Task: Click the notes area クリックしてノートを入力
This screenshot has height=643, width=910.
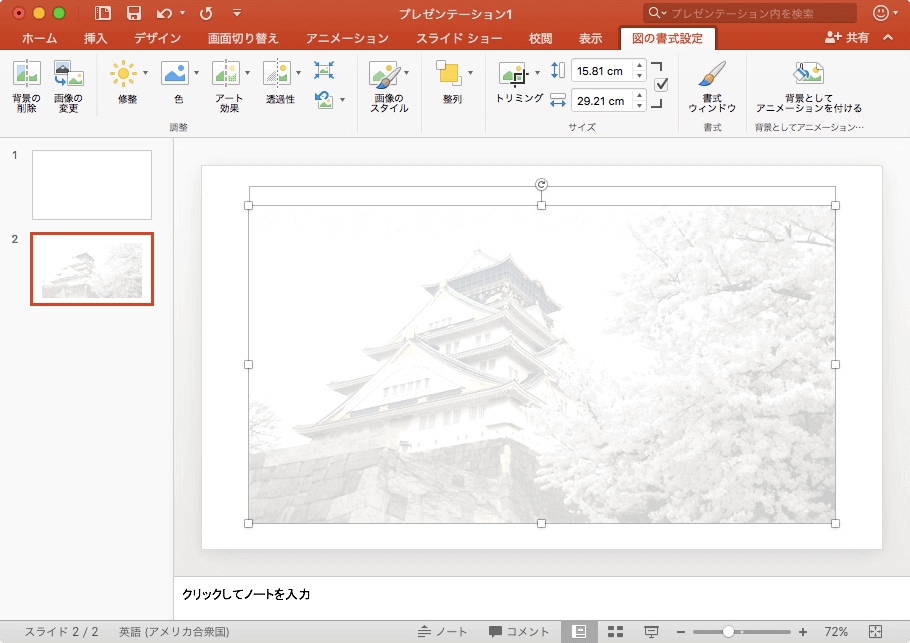Action: click(246, 594)
